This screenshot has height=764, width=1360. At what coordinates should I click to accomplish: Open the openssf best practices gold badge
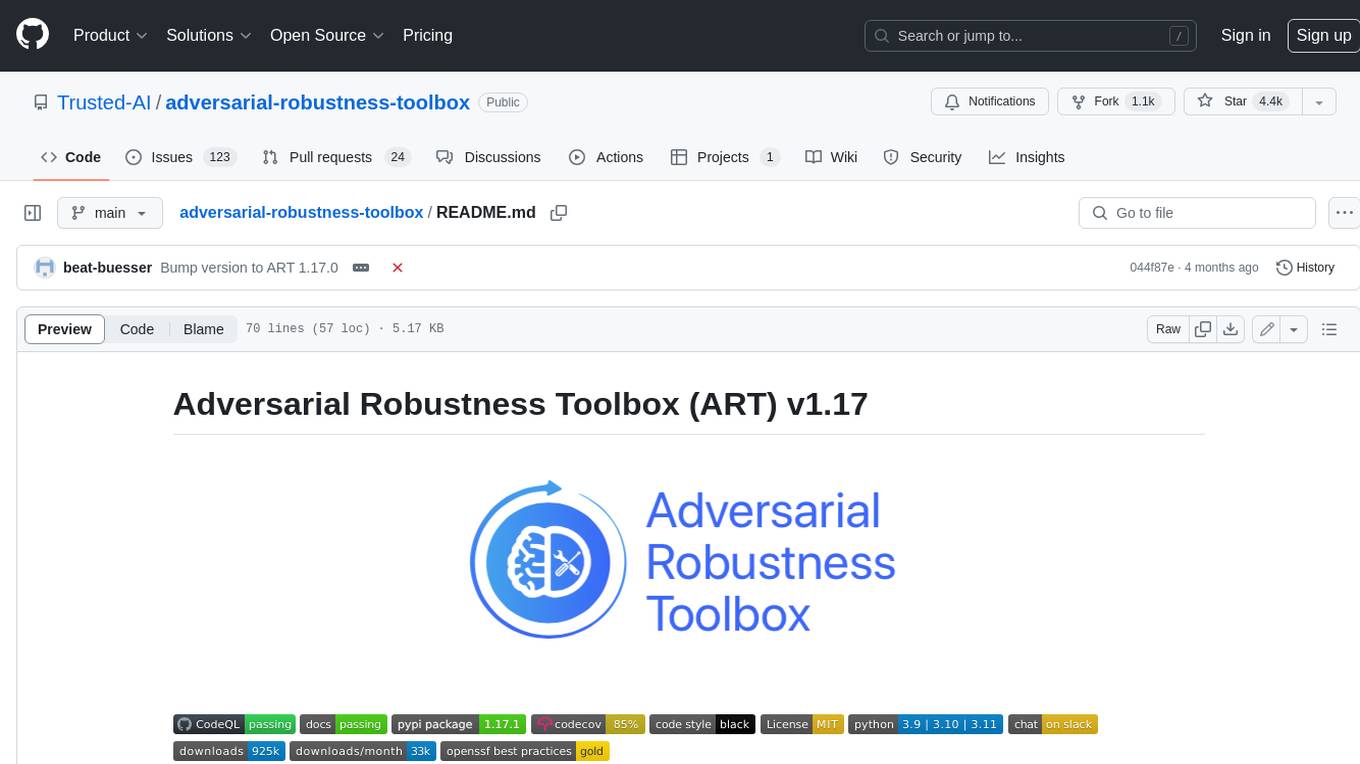coord(525,751)
